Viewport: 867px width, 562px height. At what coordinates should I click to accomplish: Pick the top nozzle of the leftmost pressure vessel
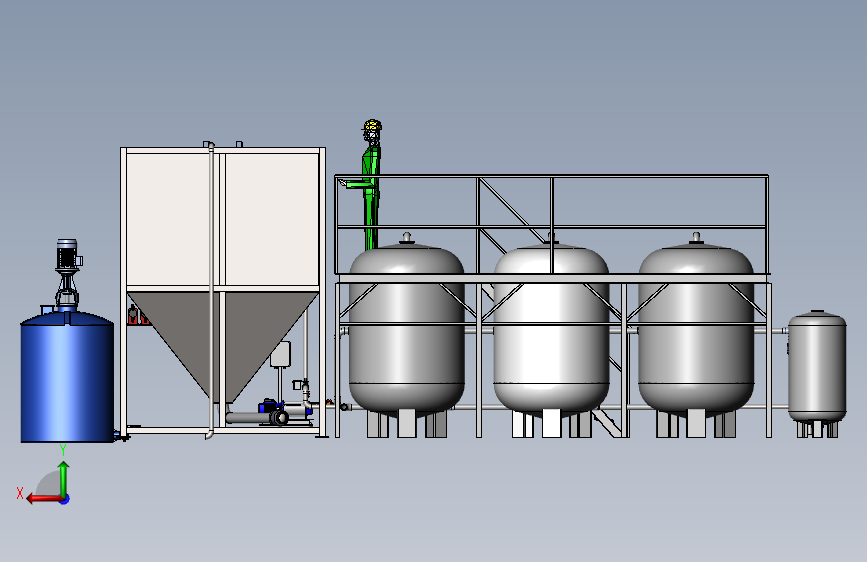(x=406, y=238)
